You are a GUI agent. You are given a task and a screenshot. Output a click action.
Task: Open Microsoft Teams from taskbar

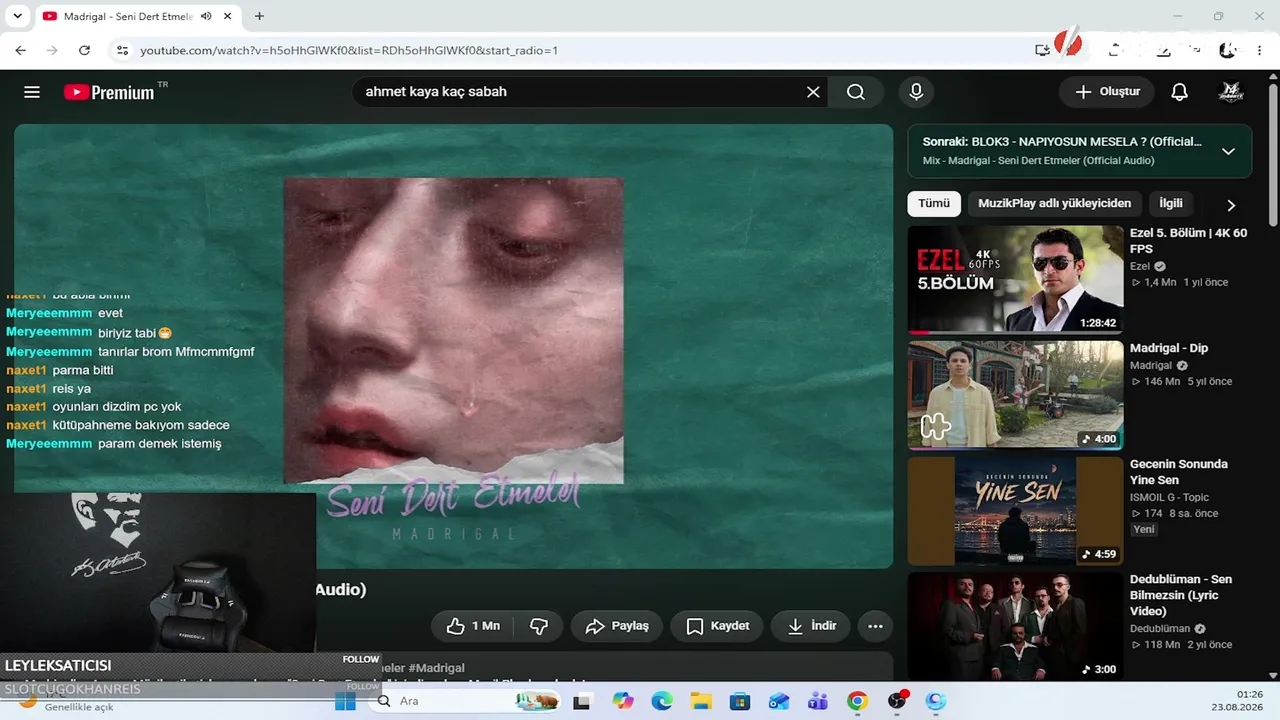click(x=818, y=701)
